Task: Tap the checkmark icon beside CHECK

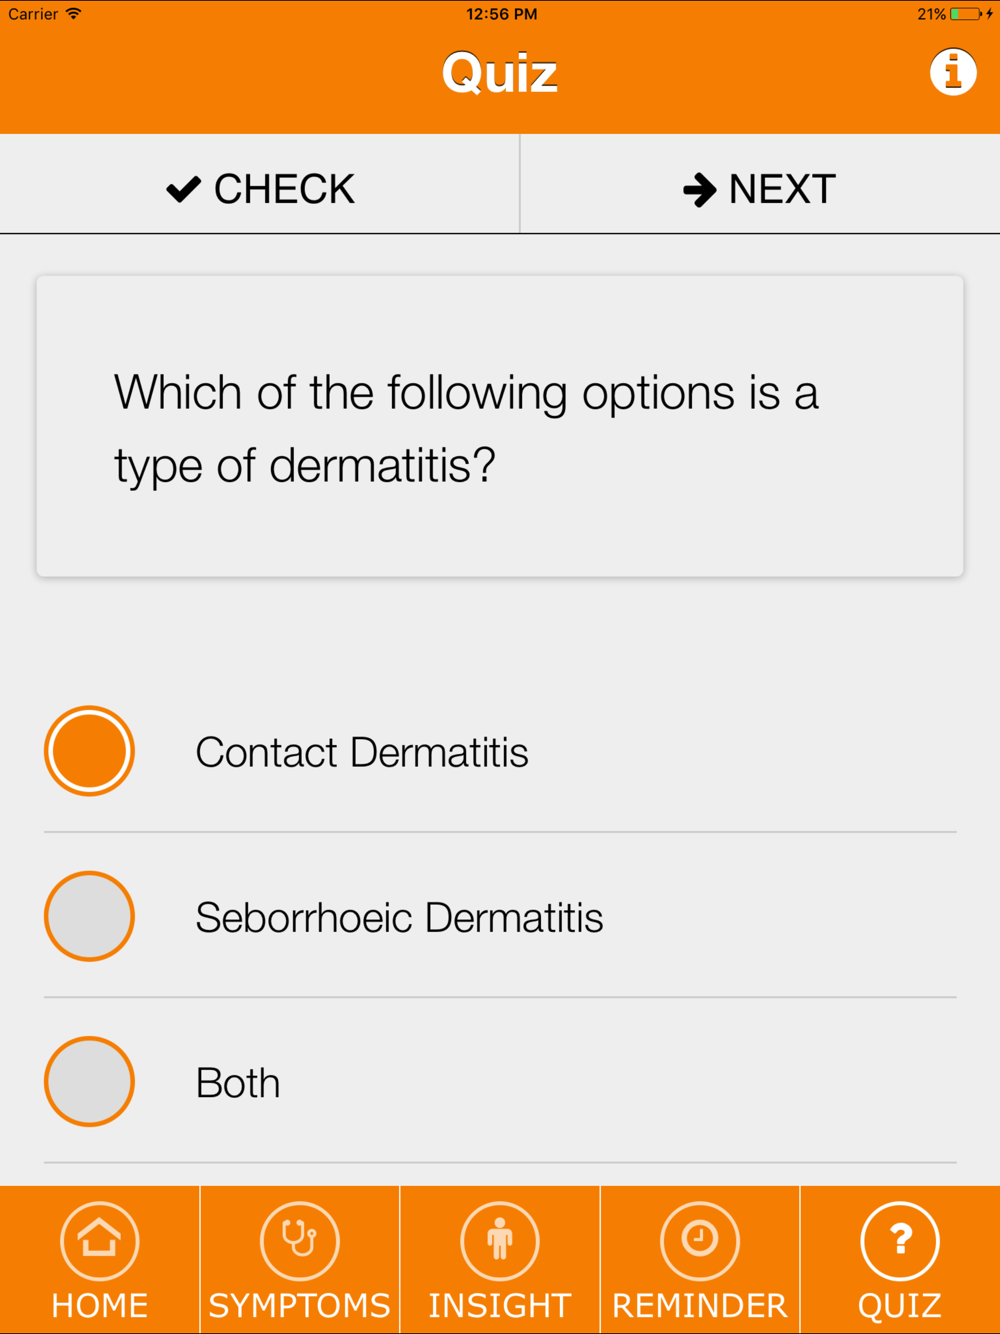Action: pos(184,188)
